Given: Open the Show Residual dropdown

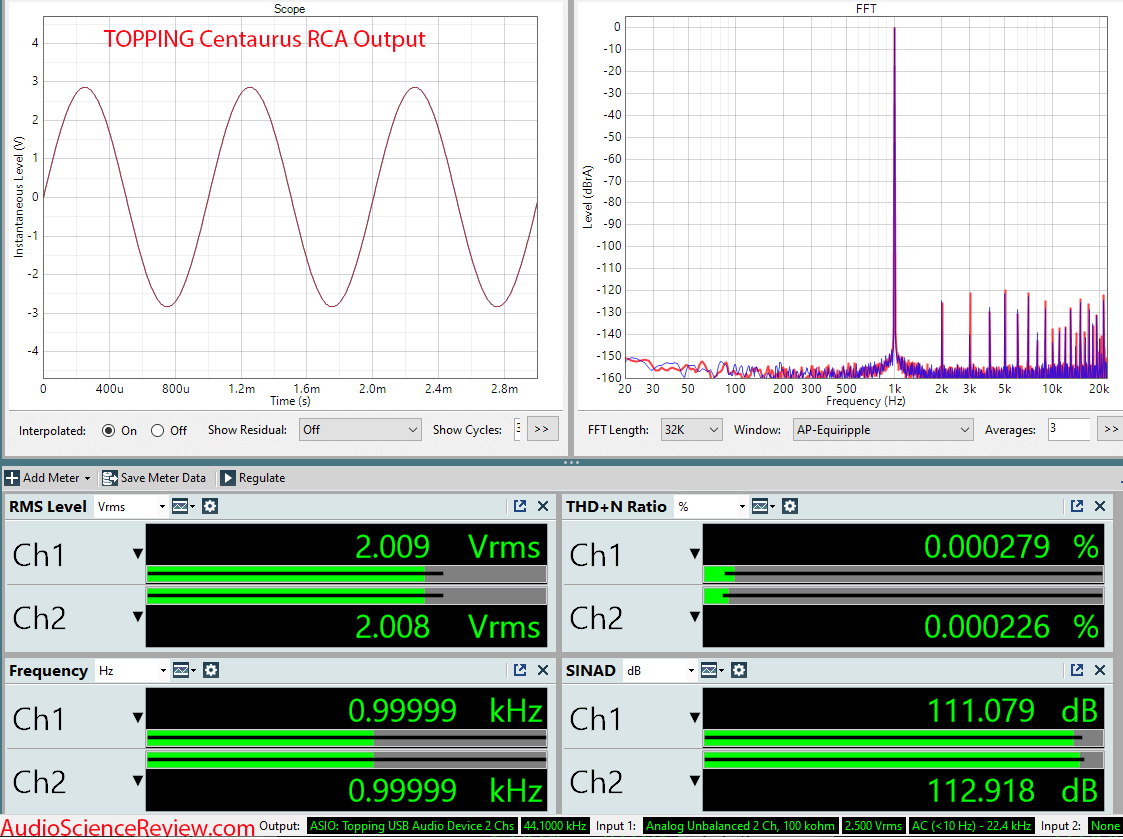Looking at the screenshot, I should 360,429.
